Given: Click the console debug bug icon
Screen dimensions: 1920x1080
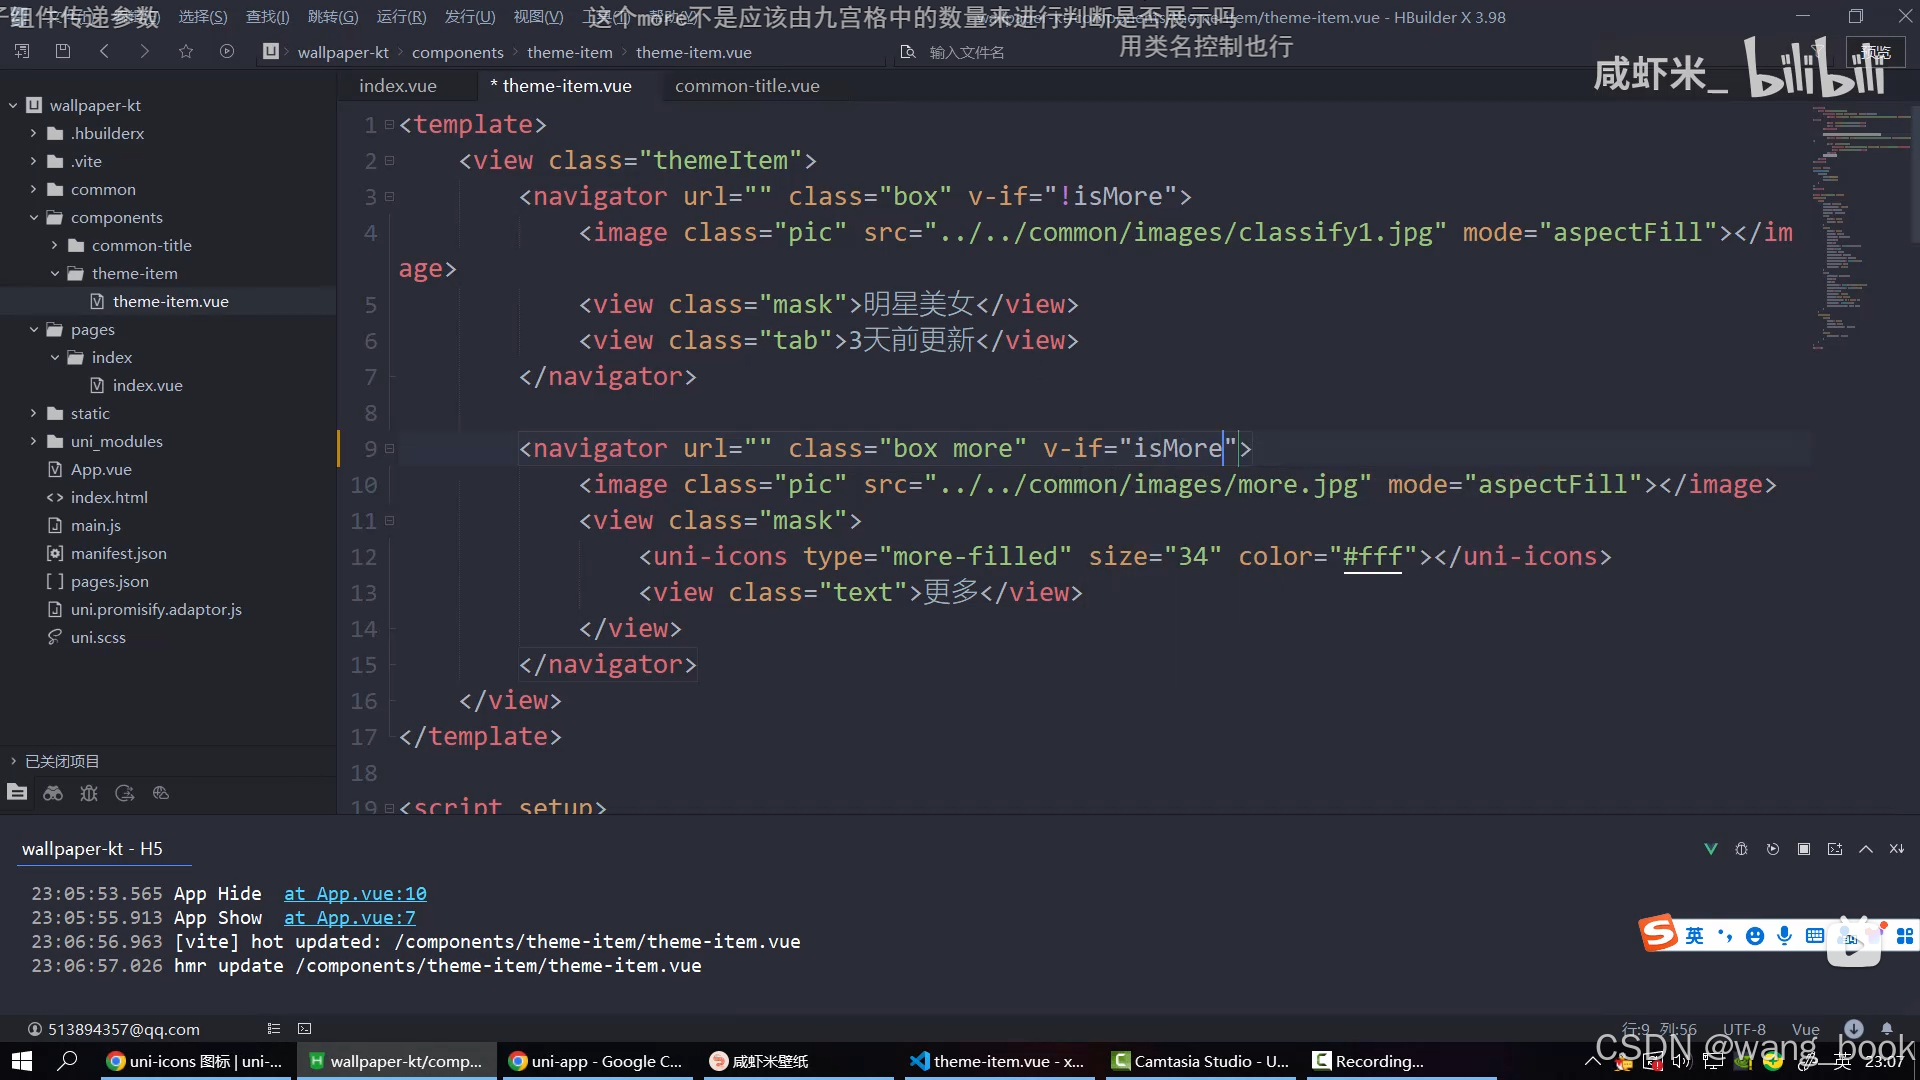Looking at the screenshot, I should (1742, 849).
